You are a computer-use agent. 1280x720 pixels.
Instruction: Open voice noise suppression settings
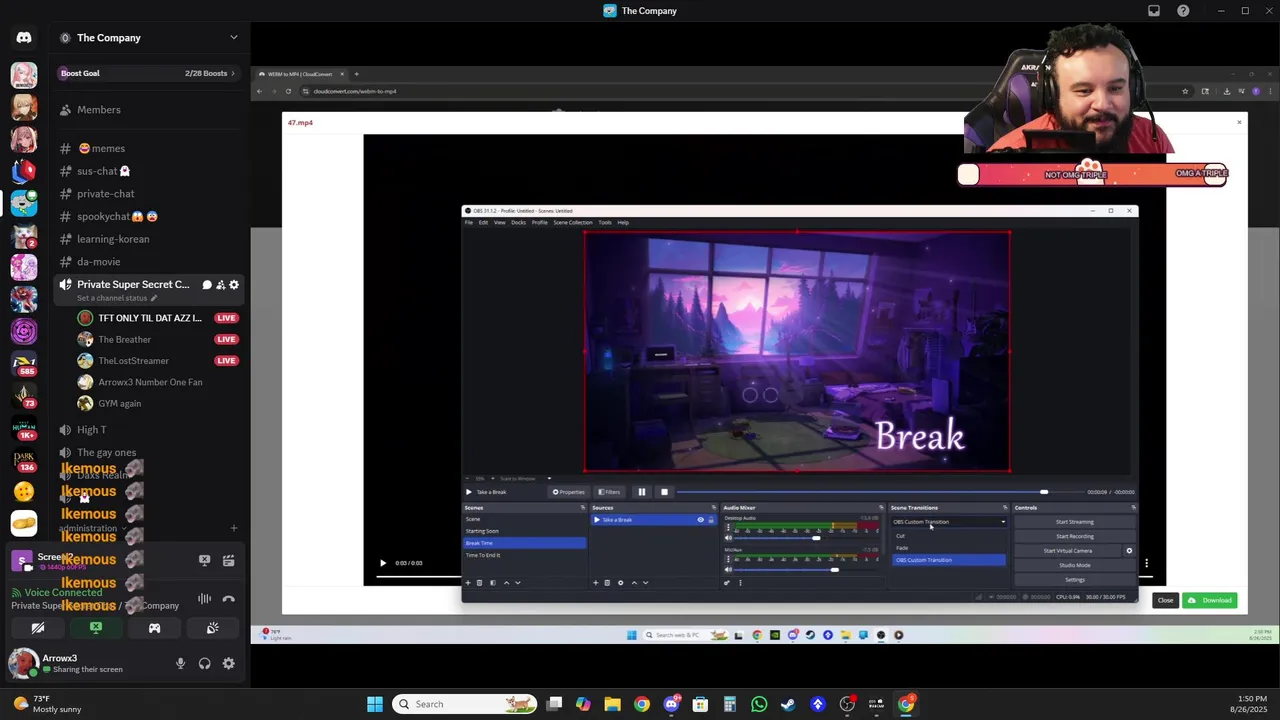[205, 599]
